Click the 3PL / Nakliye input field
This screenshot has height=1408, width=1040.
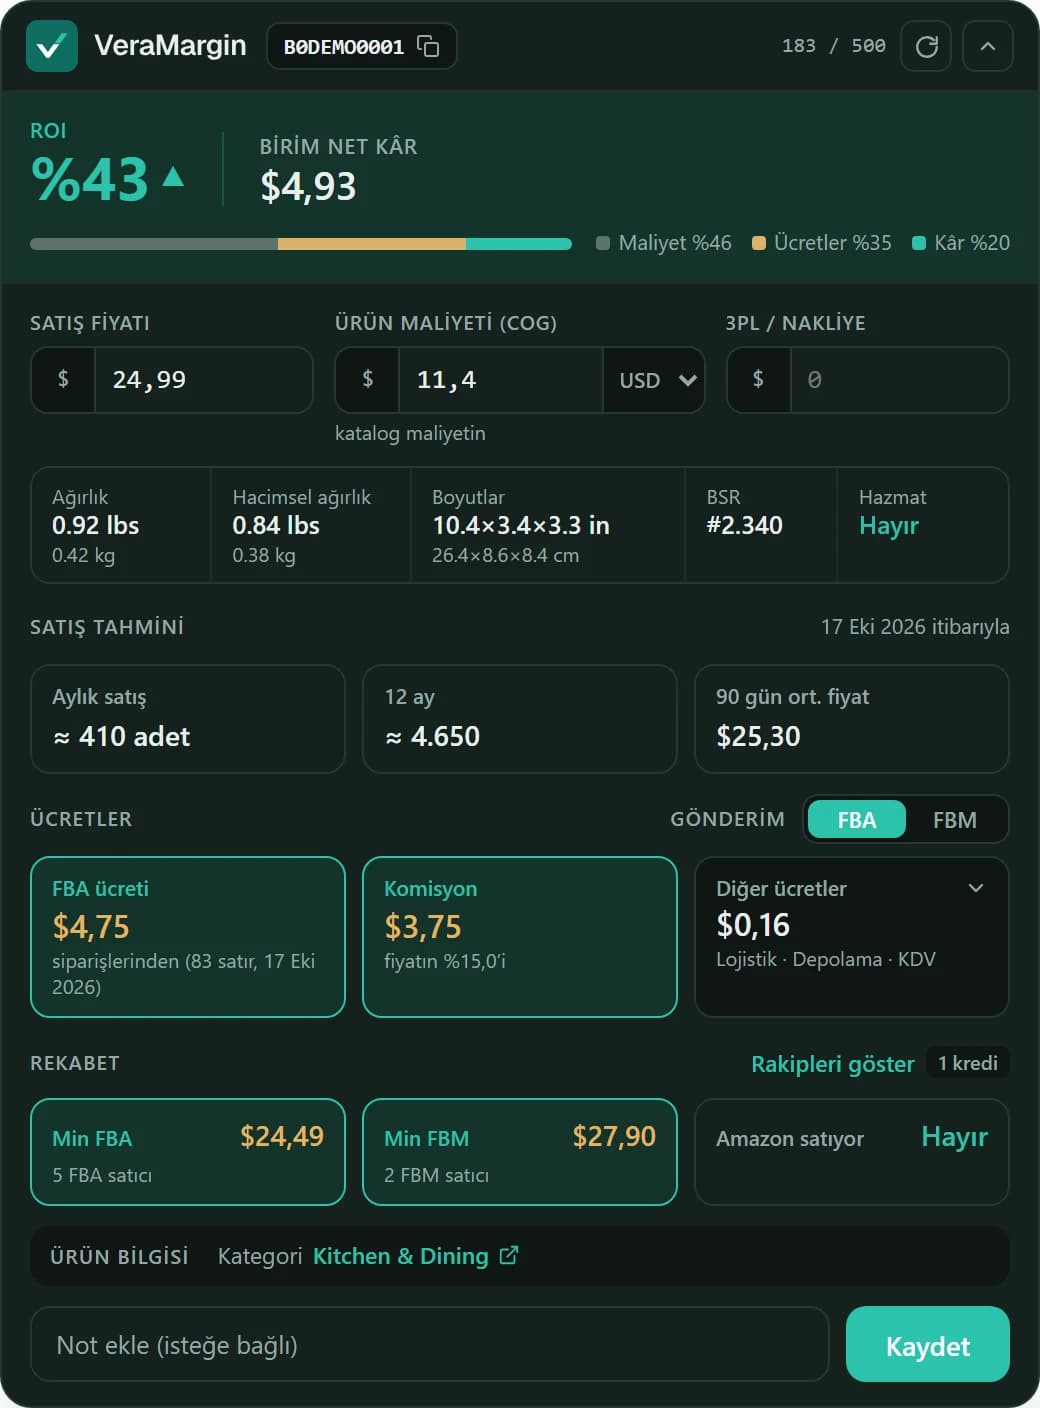pyautogui.click(x=899, y=380)
